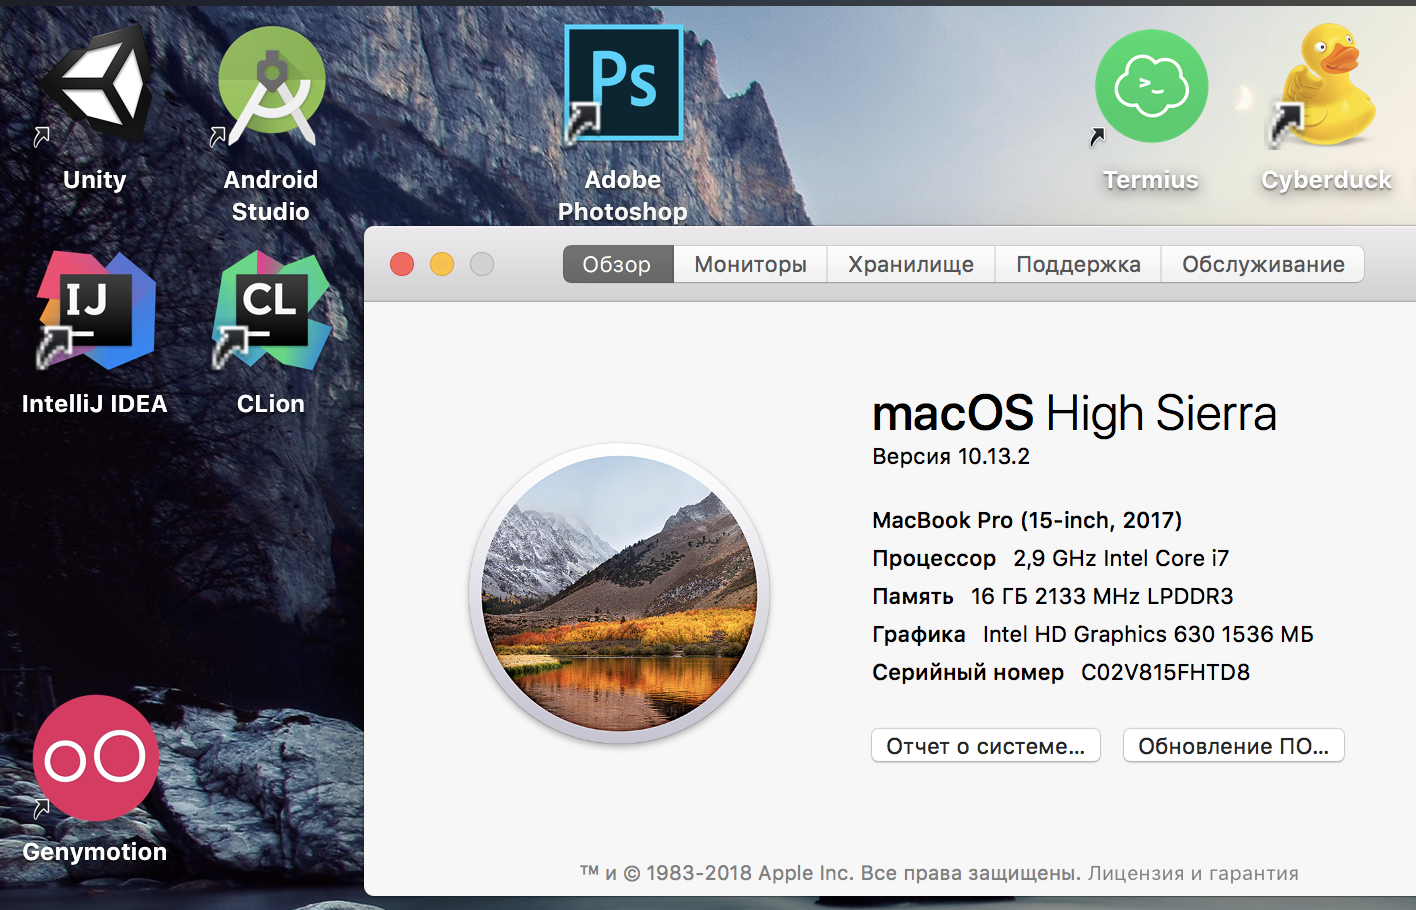Click the Android Studio icon label

(x=271, y=196)
